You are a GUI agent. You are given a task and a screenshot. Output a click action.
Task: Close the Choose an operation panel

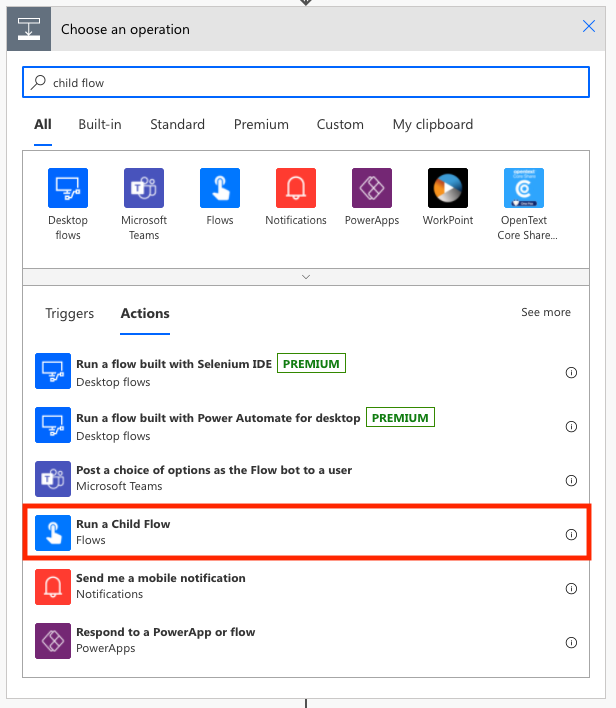pos(589,27)
